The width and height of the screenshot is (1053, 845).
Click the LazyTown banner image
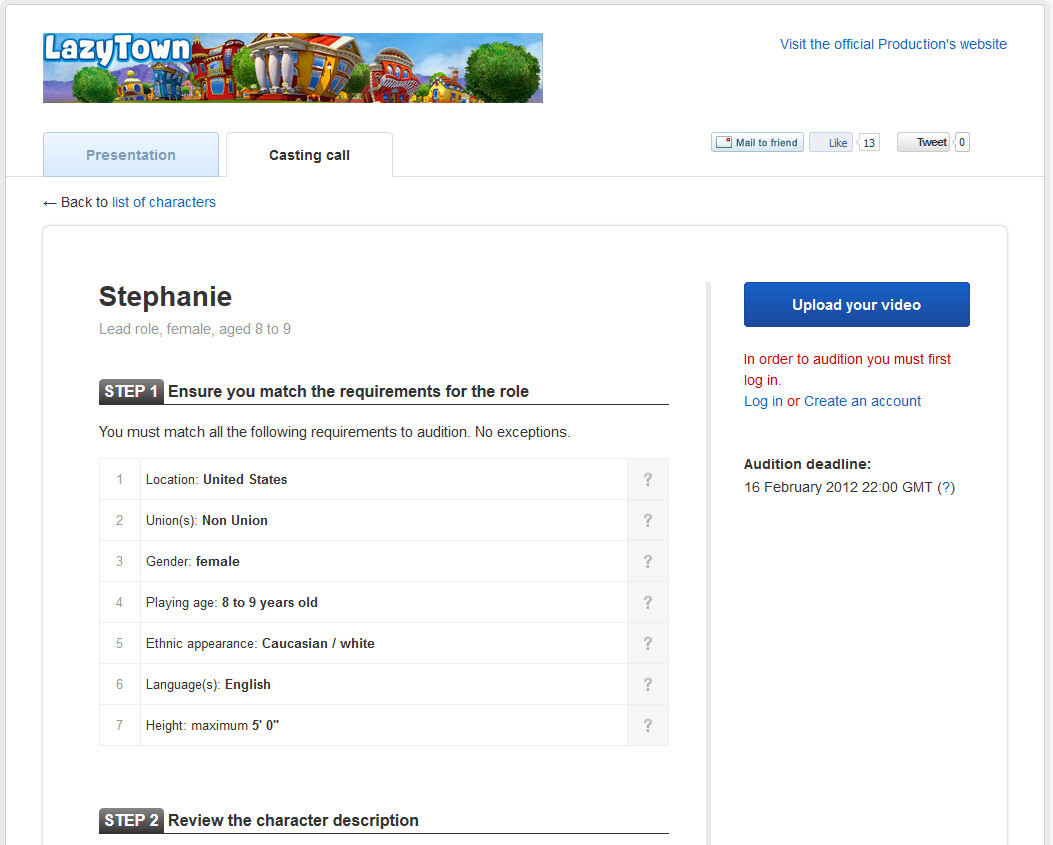coord(292,68)
